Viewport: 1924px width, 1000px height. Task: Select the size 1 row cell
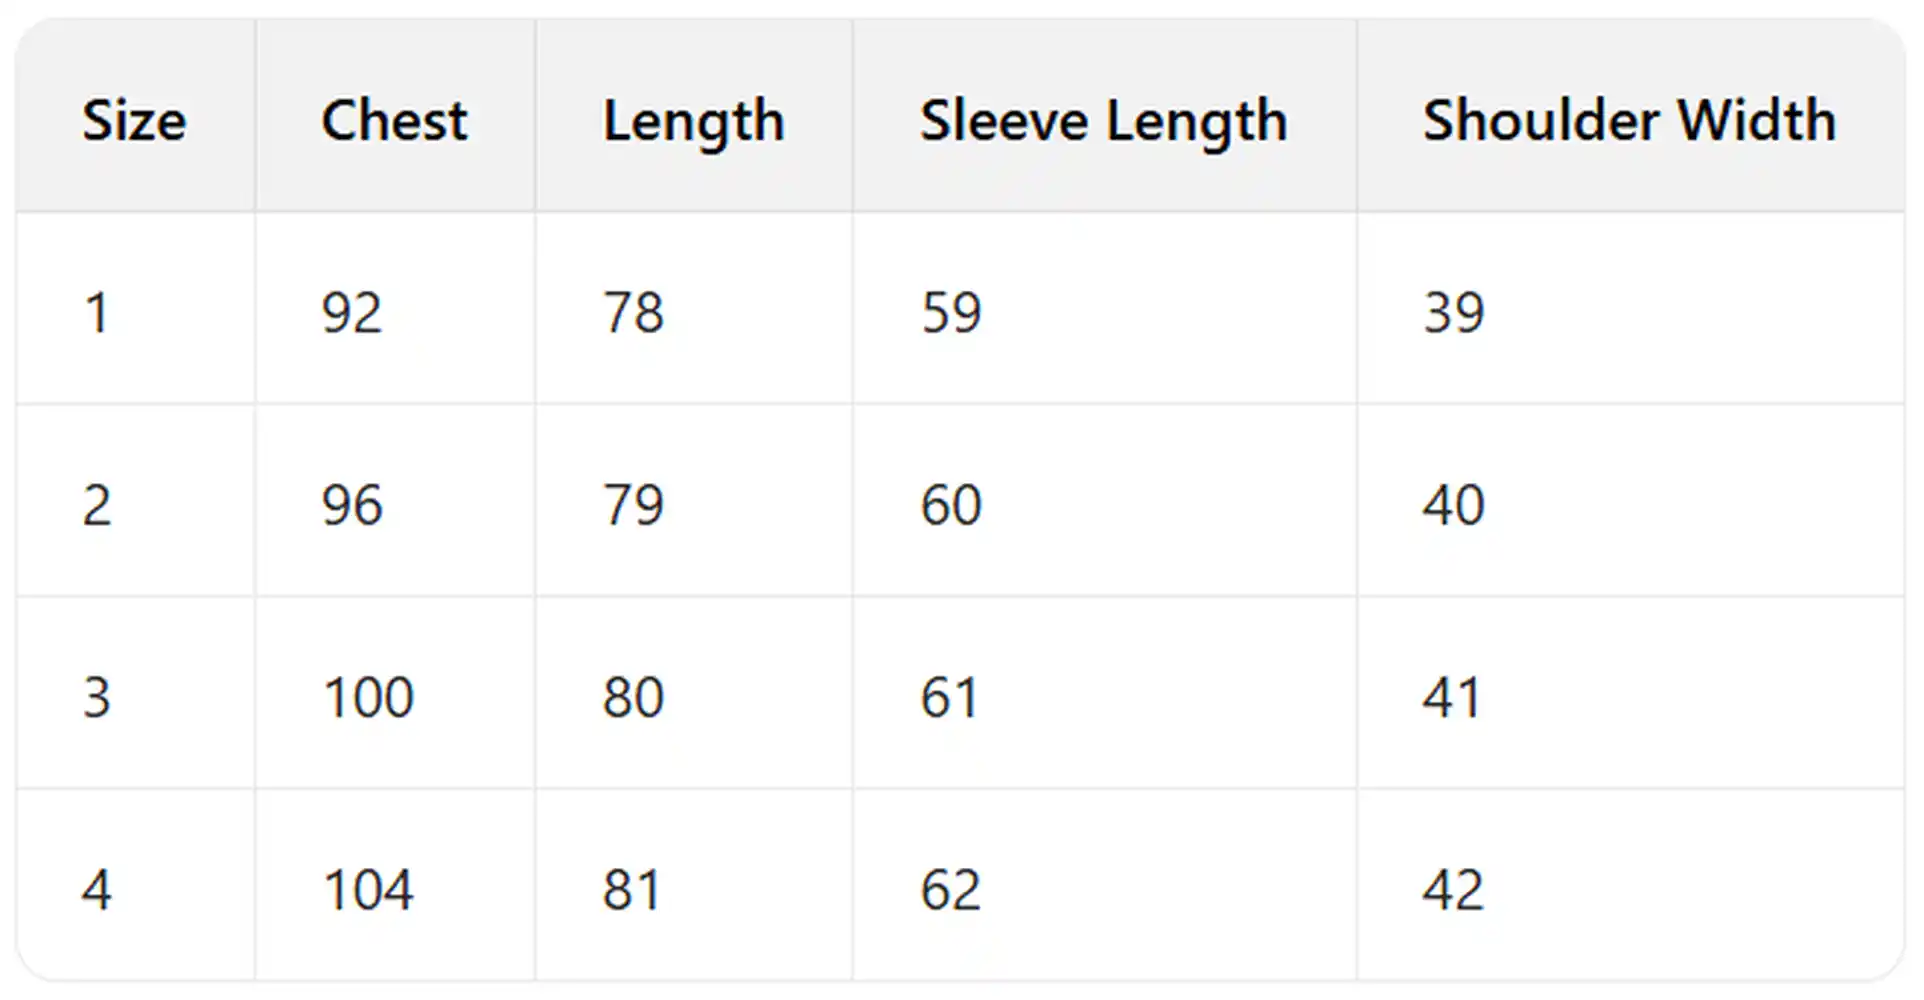point(96,313)
